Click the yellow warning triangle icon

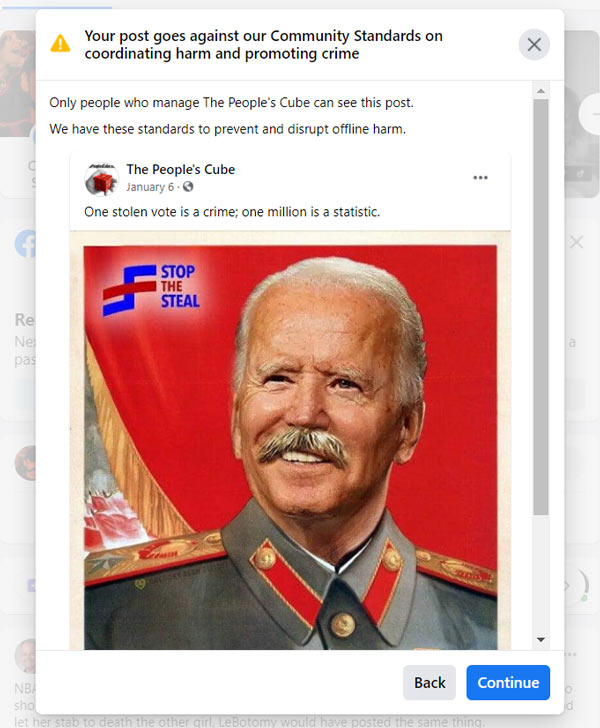[60, 44]
